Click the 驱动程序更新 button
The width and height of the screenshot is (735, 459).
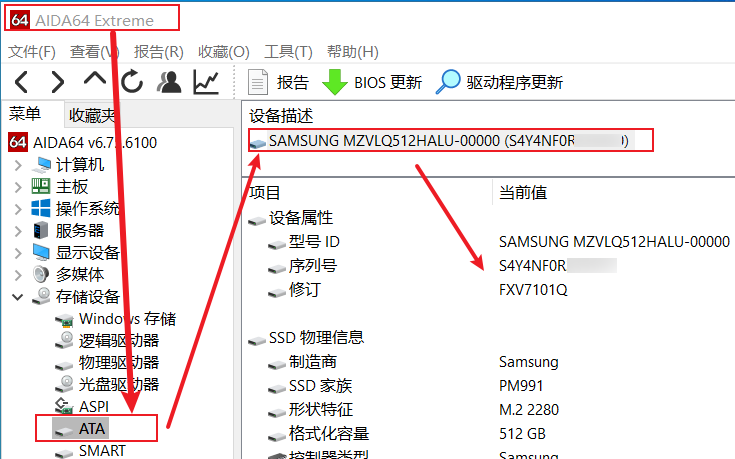click(x=499, y=83)
